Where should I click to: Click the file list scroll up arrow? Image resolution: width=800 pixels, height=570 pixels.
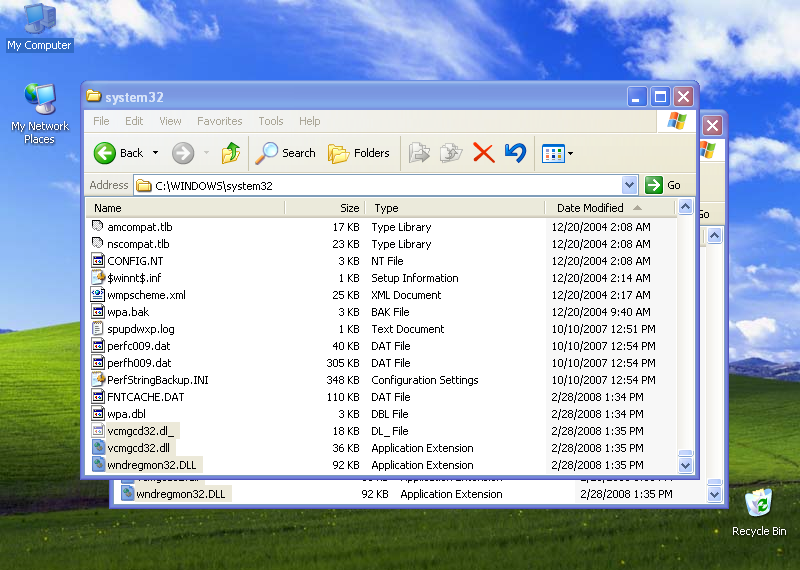point(685,207)
